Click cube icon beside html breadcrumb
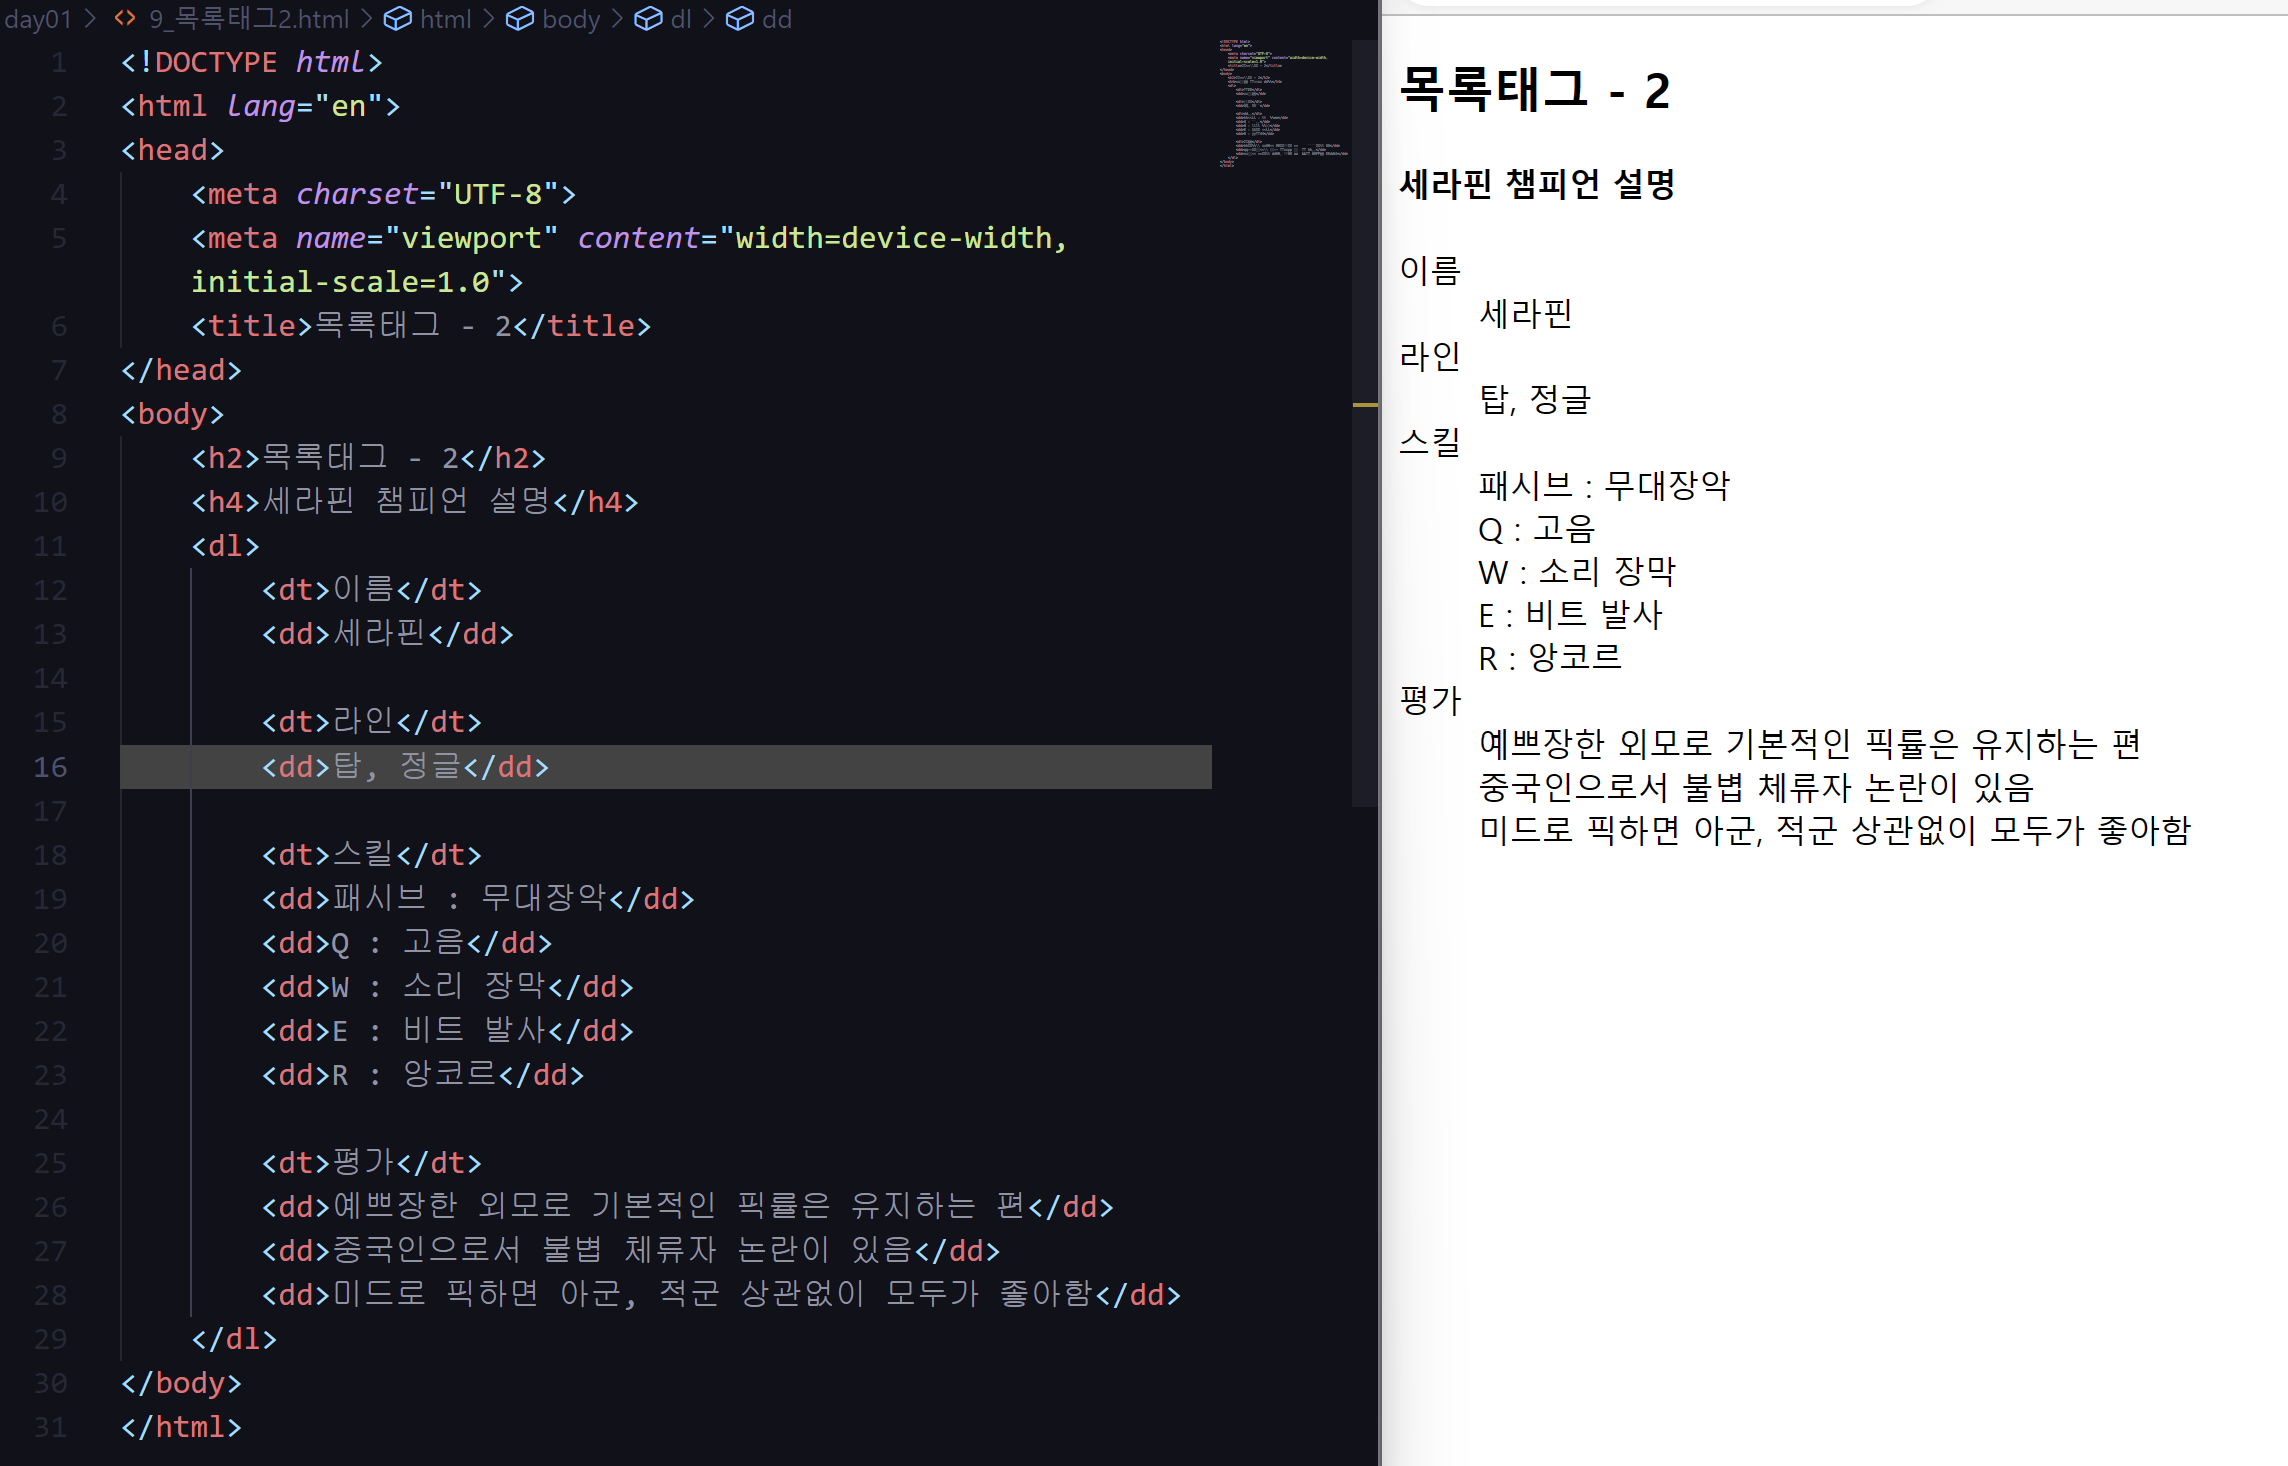The width and height of the screenshot is (2288, 1466). click(398, 18)
